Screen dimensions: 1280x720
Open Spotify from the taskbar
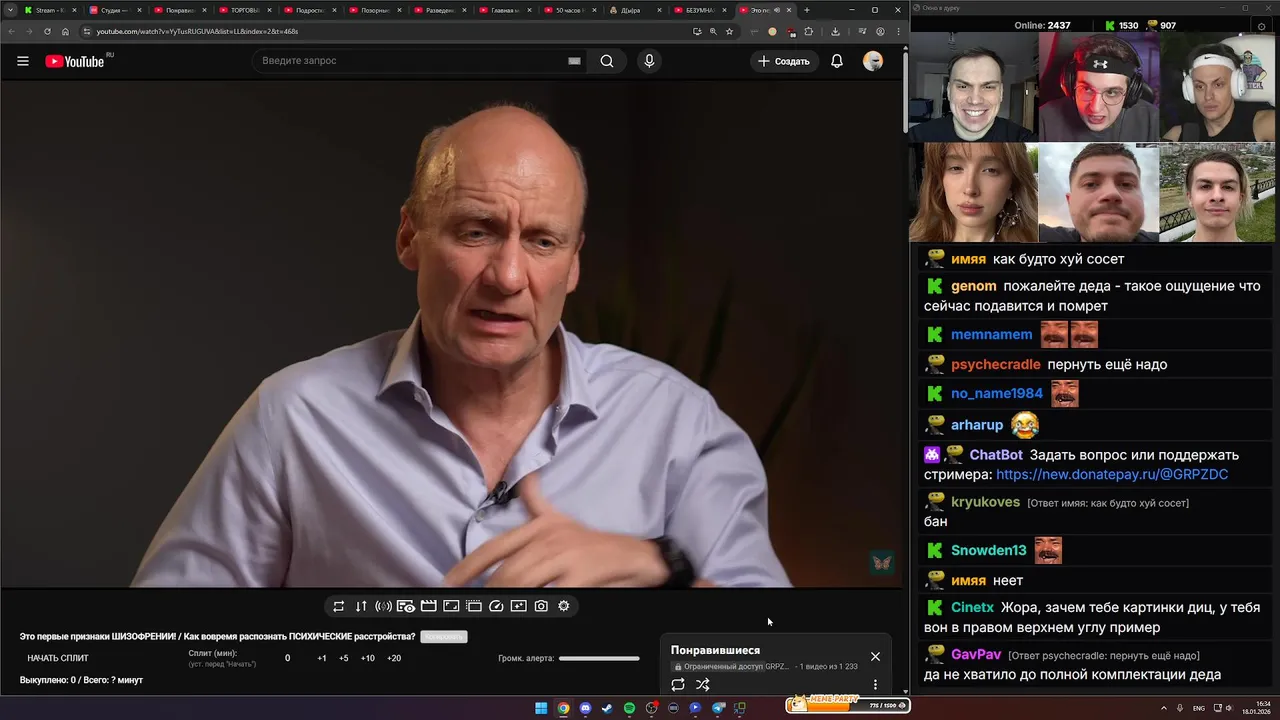click(629, 708)
